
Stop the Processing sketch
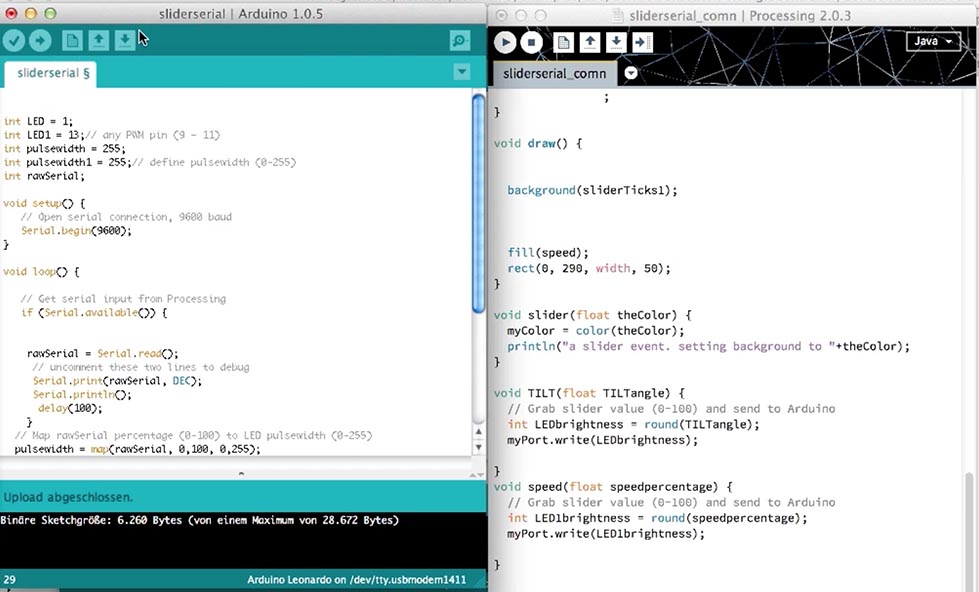click(531, 42)
